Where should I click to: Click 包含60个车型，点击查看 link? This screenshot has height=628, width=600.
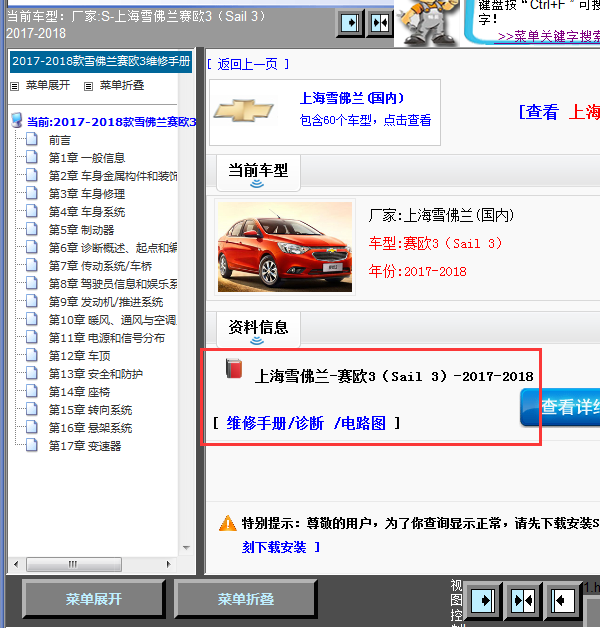coord(365,120)
